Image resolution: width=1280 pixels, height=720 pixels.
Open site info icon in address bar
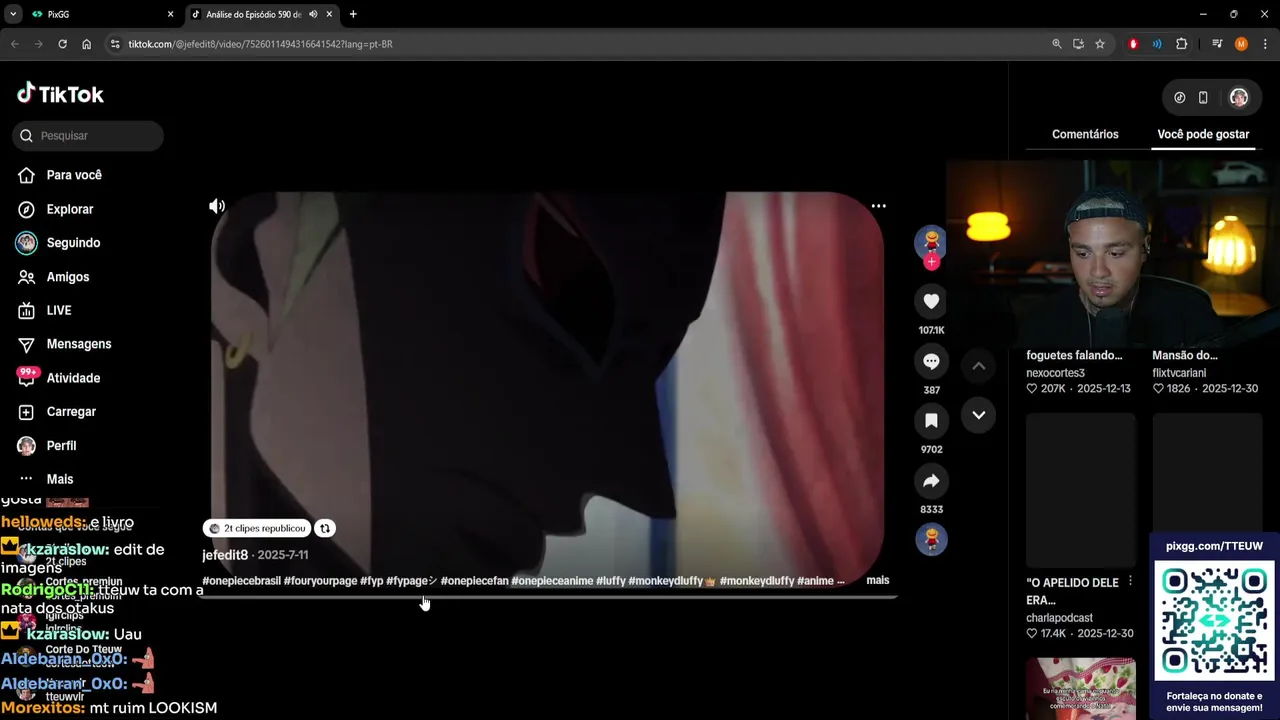coord(115,44)
